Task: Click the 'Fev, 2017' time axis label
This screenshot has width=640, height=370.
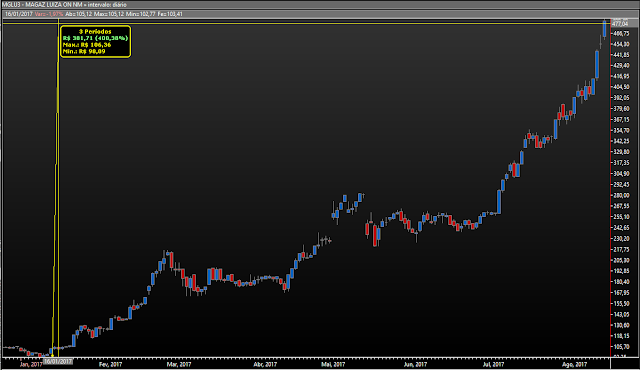Action: point(111,364)
